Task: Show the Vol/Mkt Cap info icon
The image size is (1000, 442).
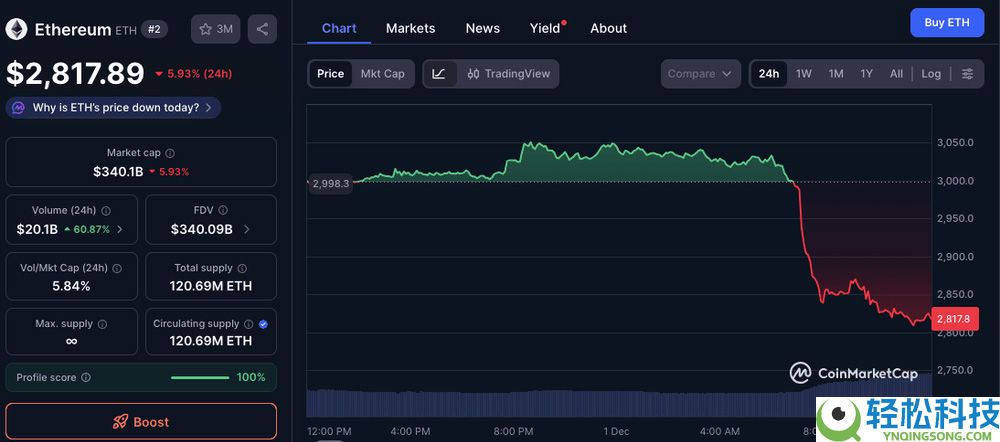Action: pyautogui.click(x=117, y=268)
